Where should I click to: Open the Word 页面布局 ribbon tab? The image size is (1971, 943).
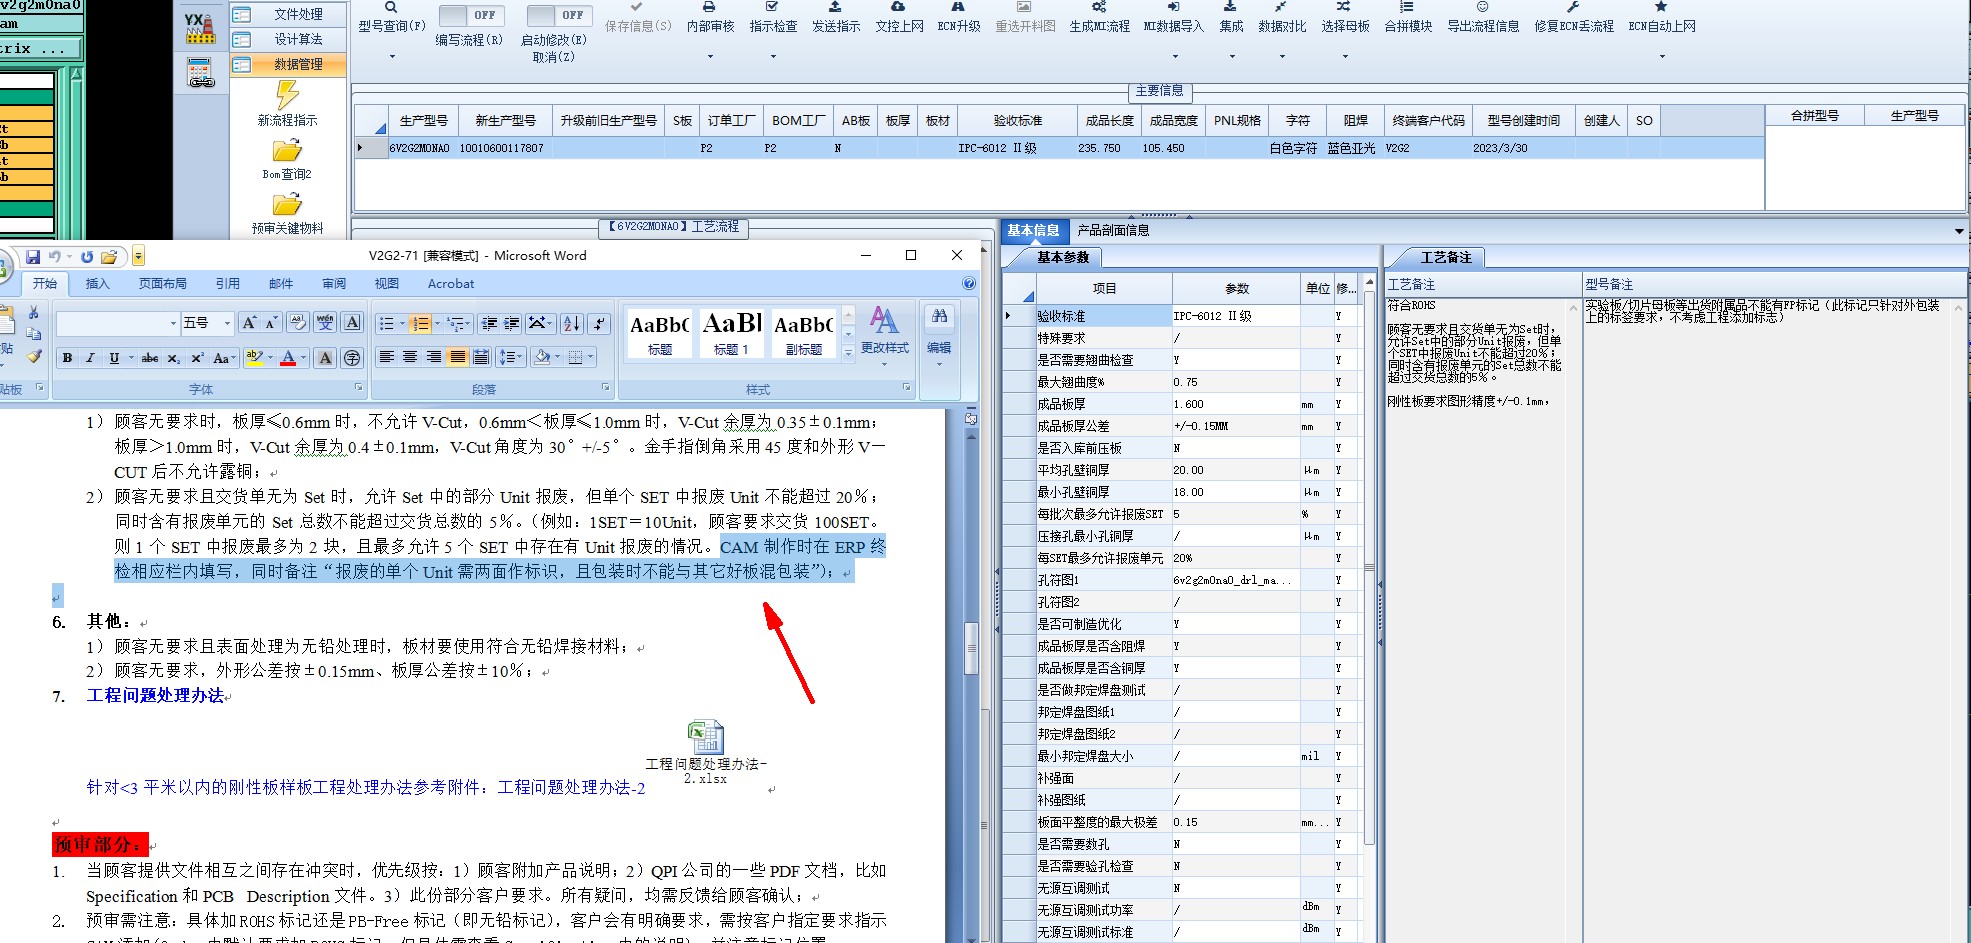coord(163,284)
